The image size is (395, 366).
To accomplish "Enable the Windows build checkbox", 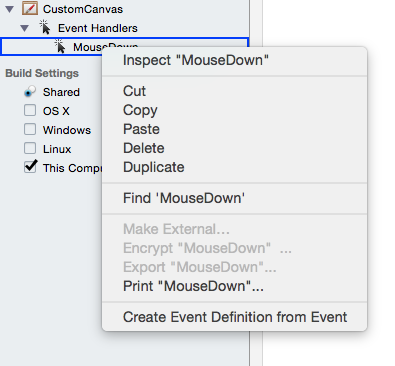I will click(x=30, y=129).
